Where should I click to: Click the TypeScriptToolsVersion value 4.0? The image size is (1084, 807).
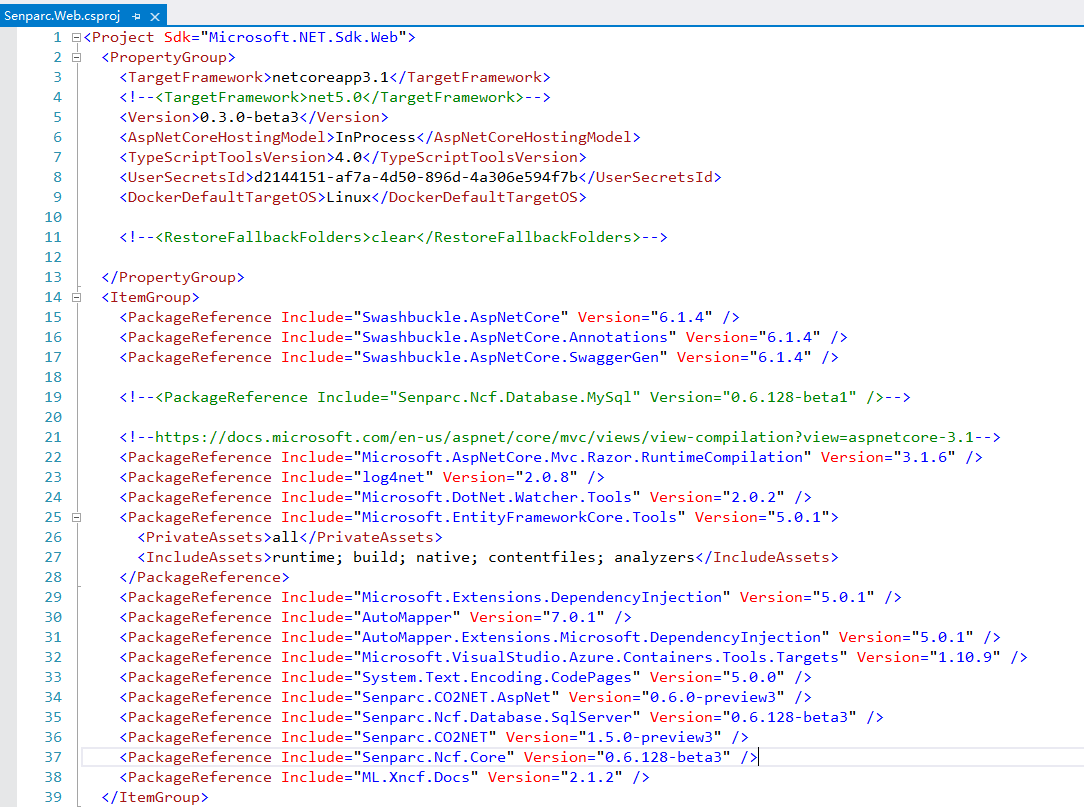click(x=348, y=157)
